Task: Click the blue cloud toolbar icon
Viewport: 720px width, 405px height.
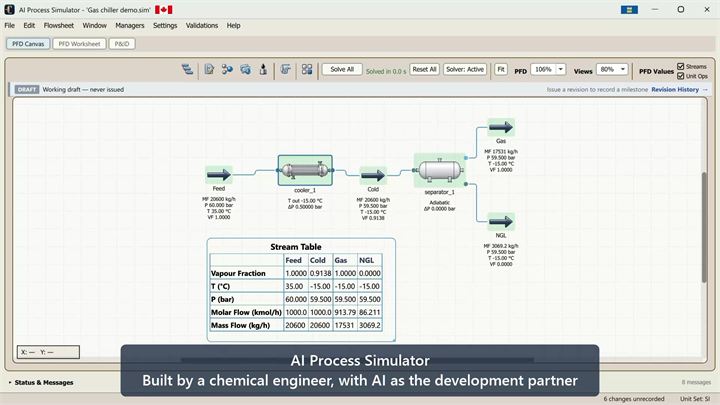Action: (245, 69)
